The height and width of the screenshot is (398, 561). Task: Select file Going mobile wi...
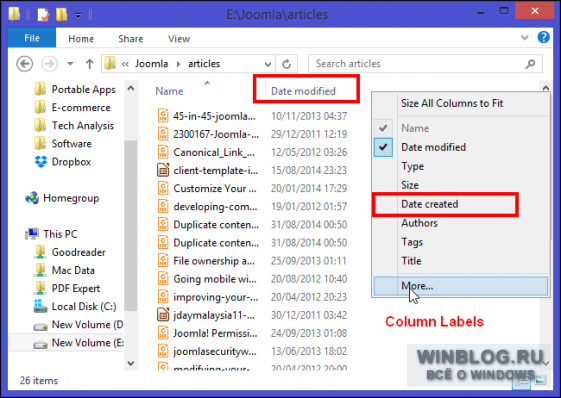tap(215, 279)
